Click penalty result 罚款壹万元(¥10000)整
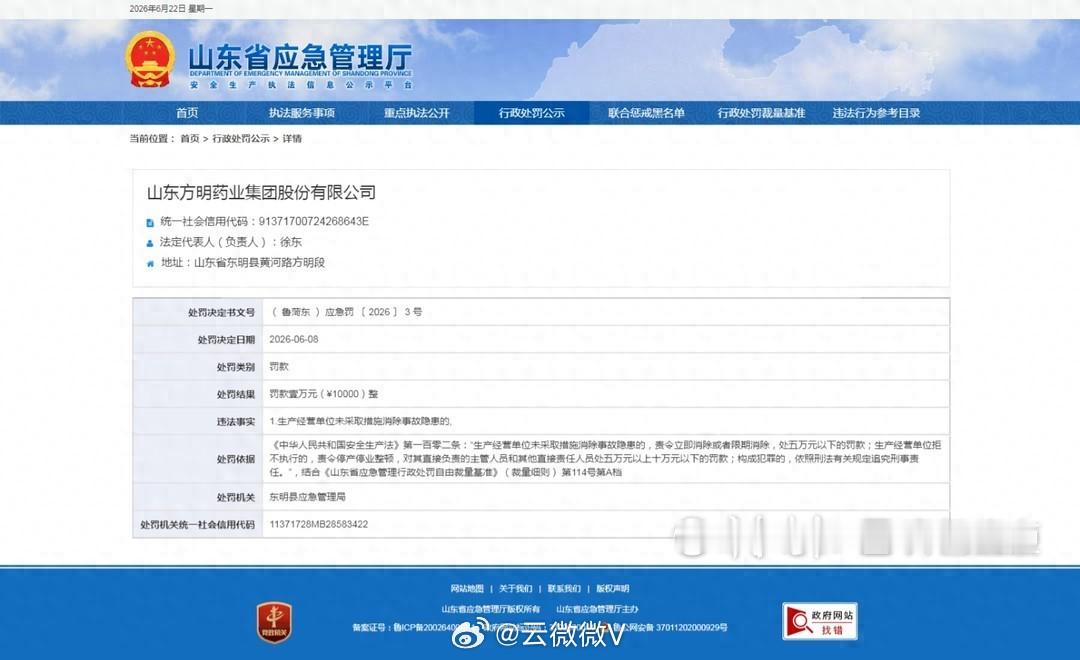1080x660 pixels. coord(324,394)
